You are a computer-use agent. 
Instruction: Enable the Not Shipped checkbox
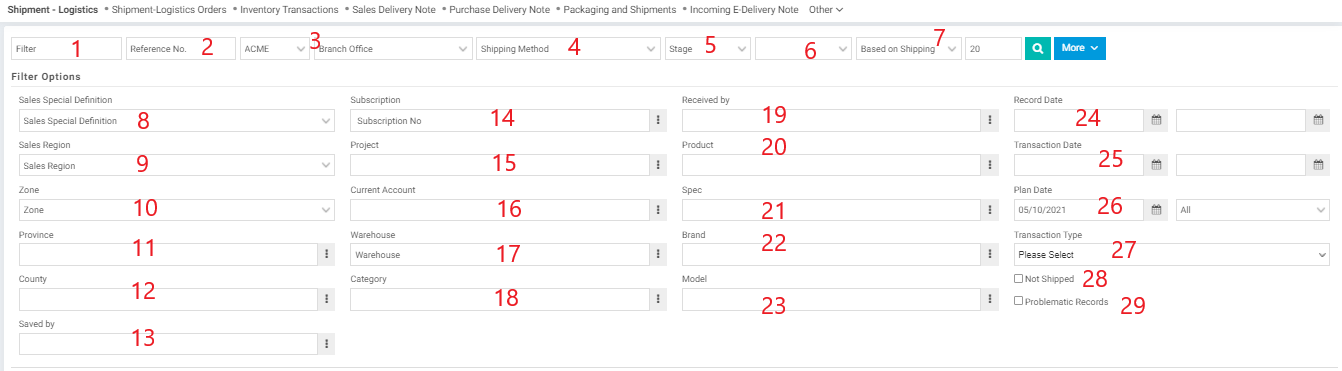pos(1018,279)
